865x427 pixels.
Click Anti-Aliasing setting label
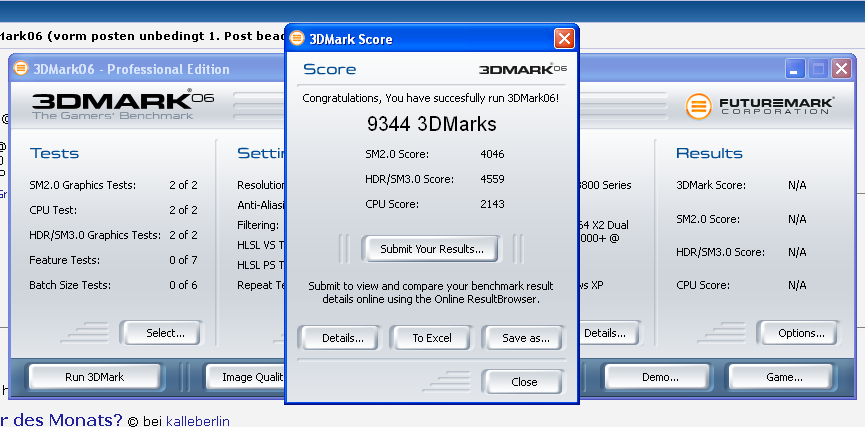[260, 205]
